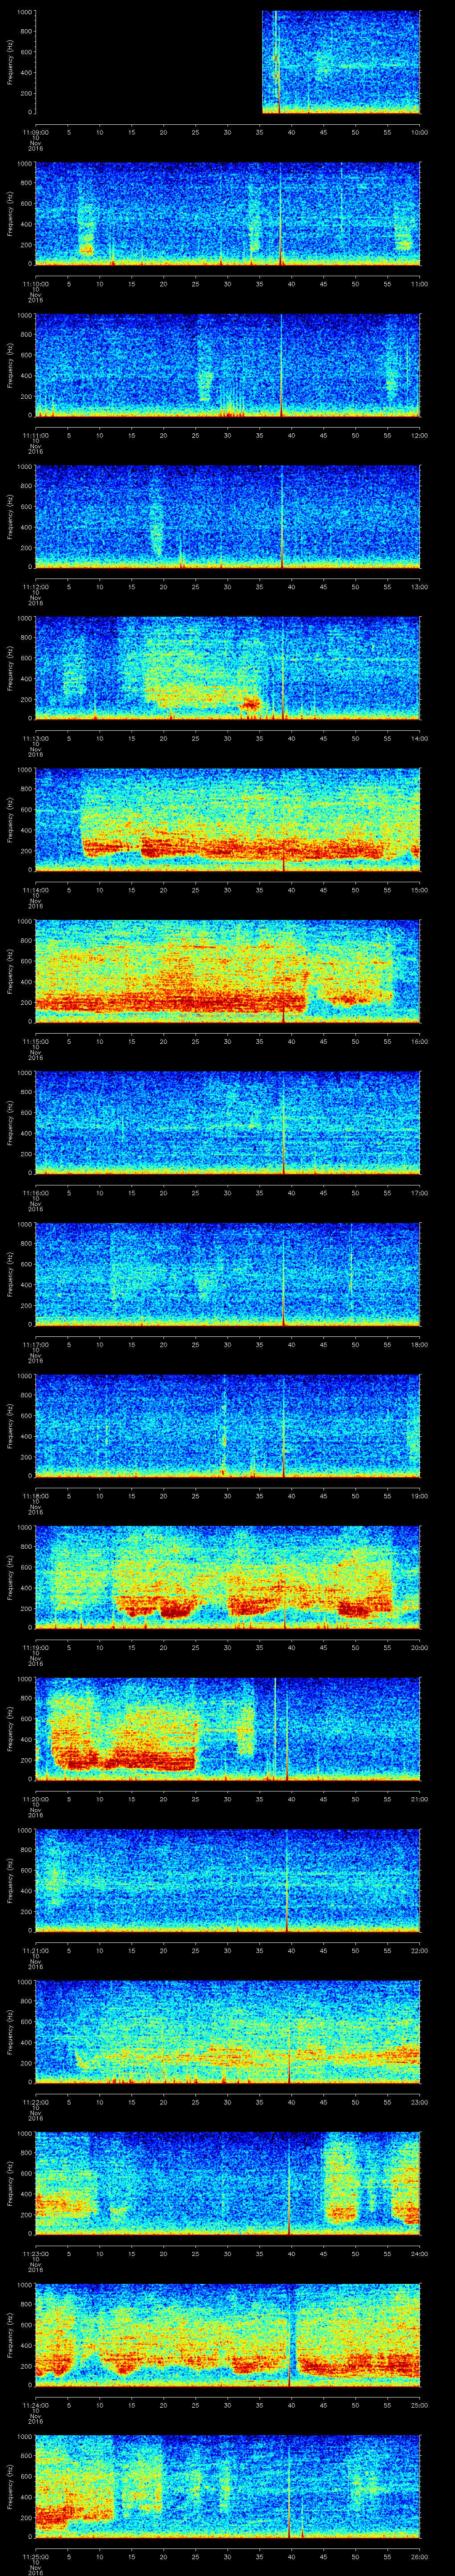Click "Frequency (Hz)" label of the 11:15:00 panel

[10, 971]
